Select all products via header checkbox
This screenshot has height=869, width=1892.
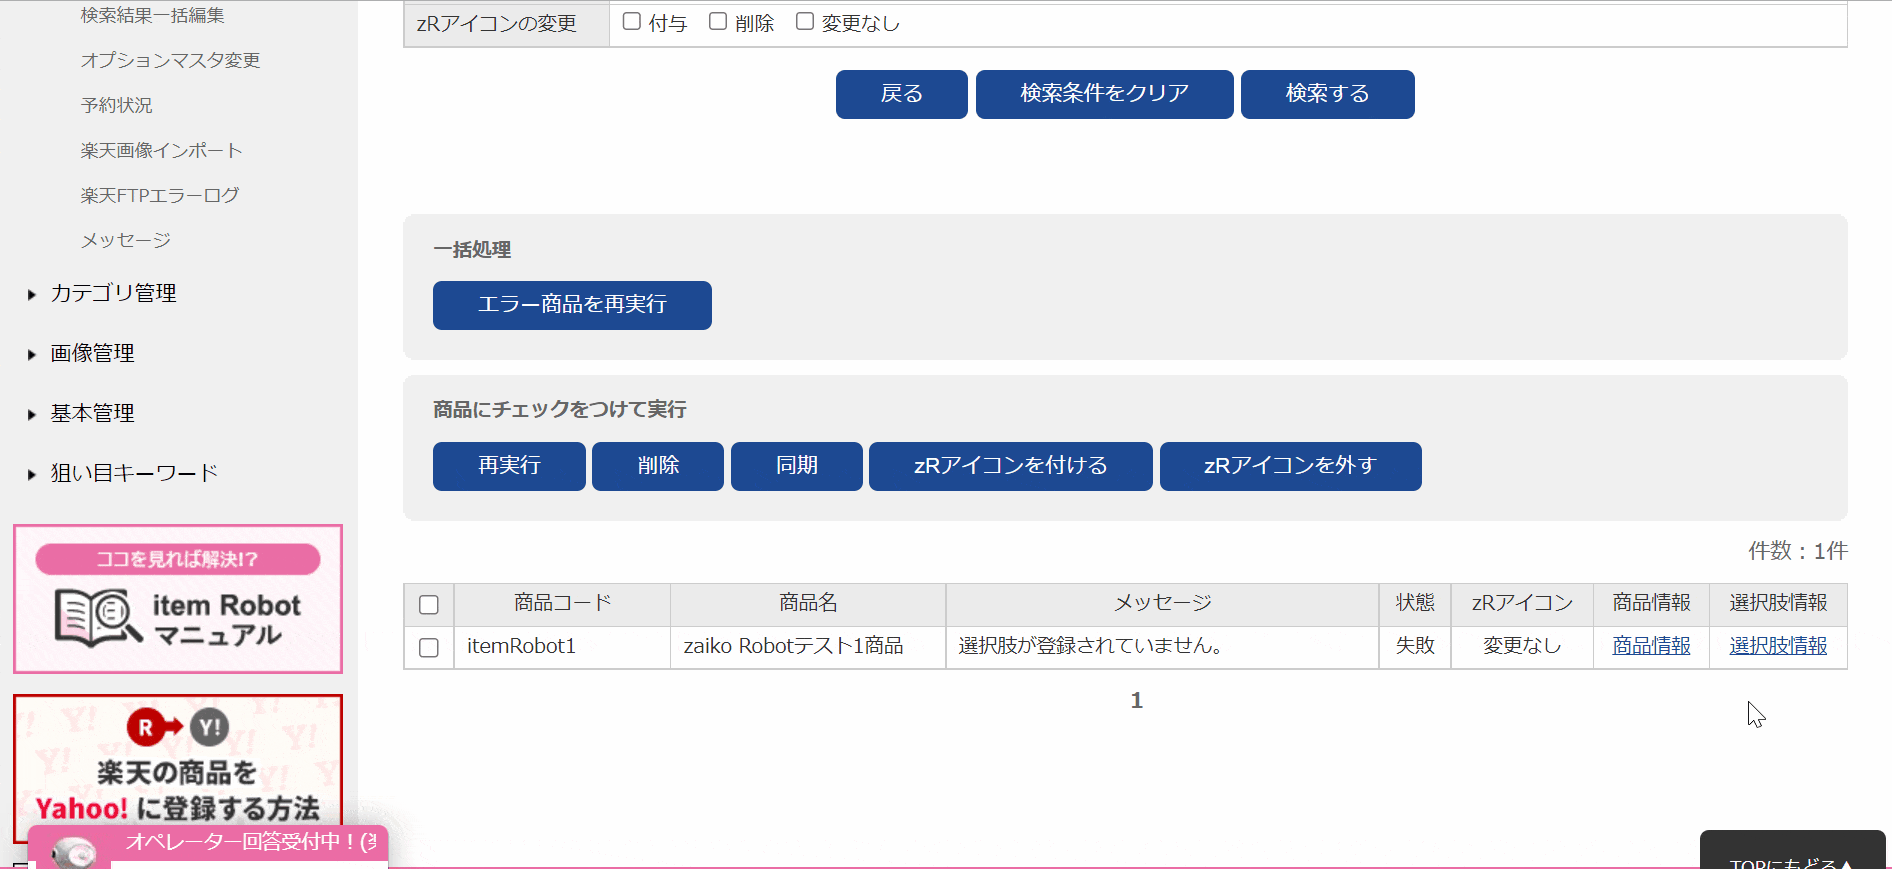429,604
